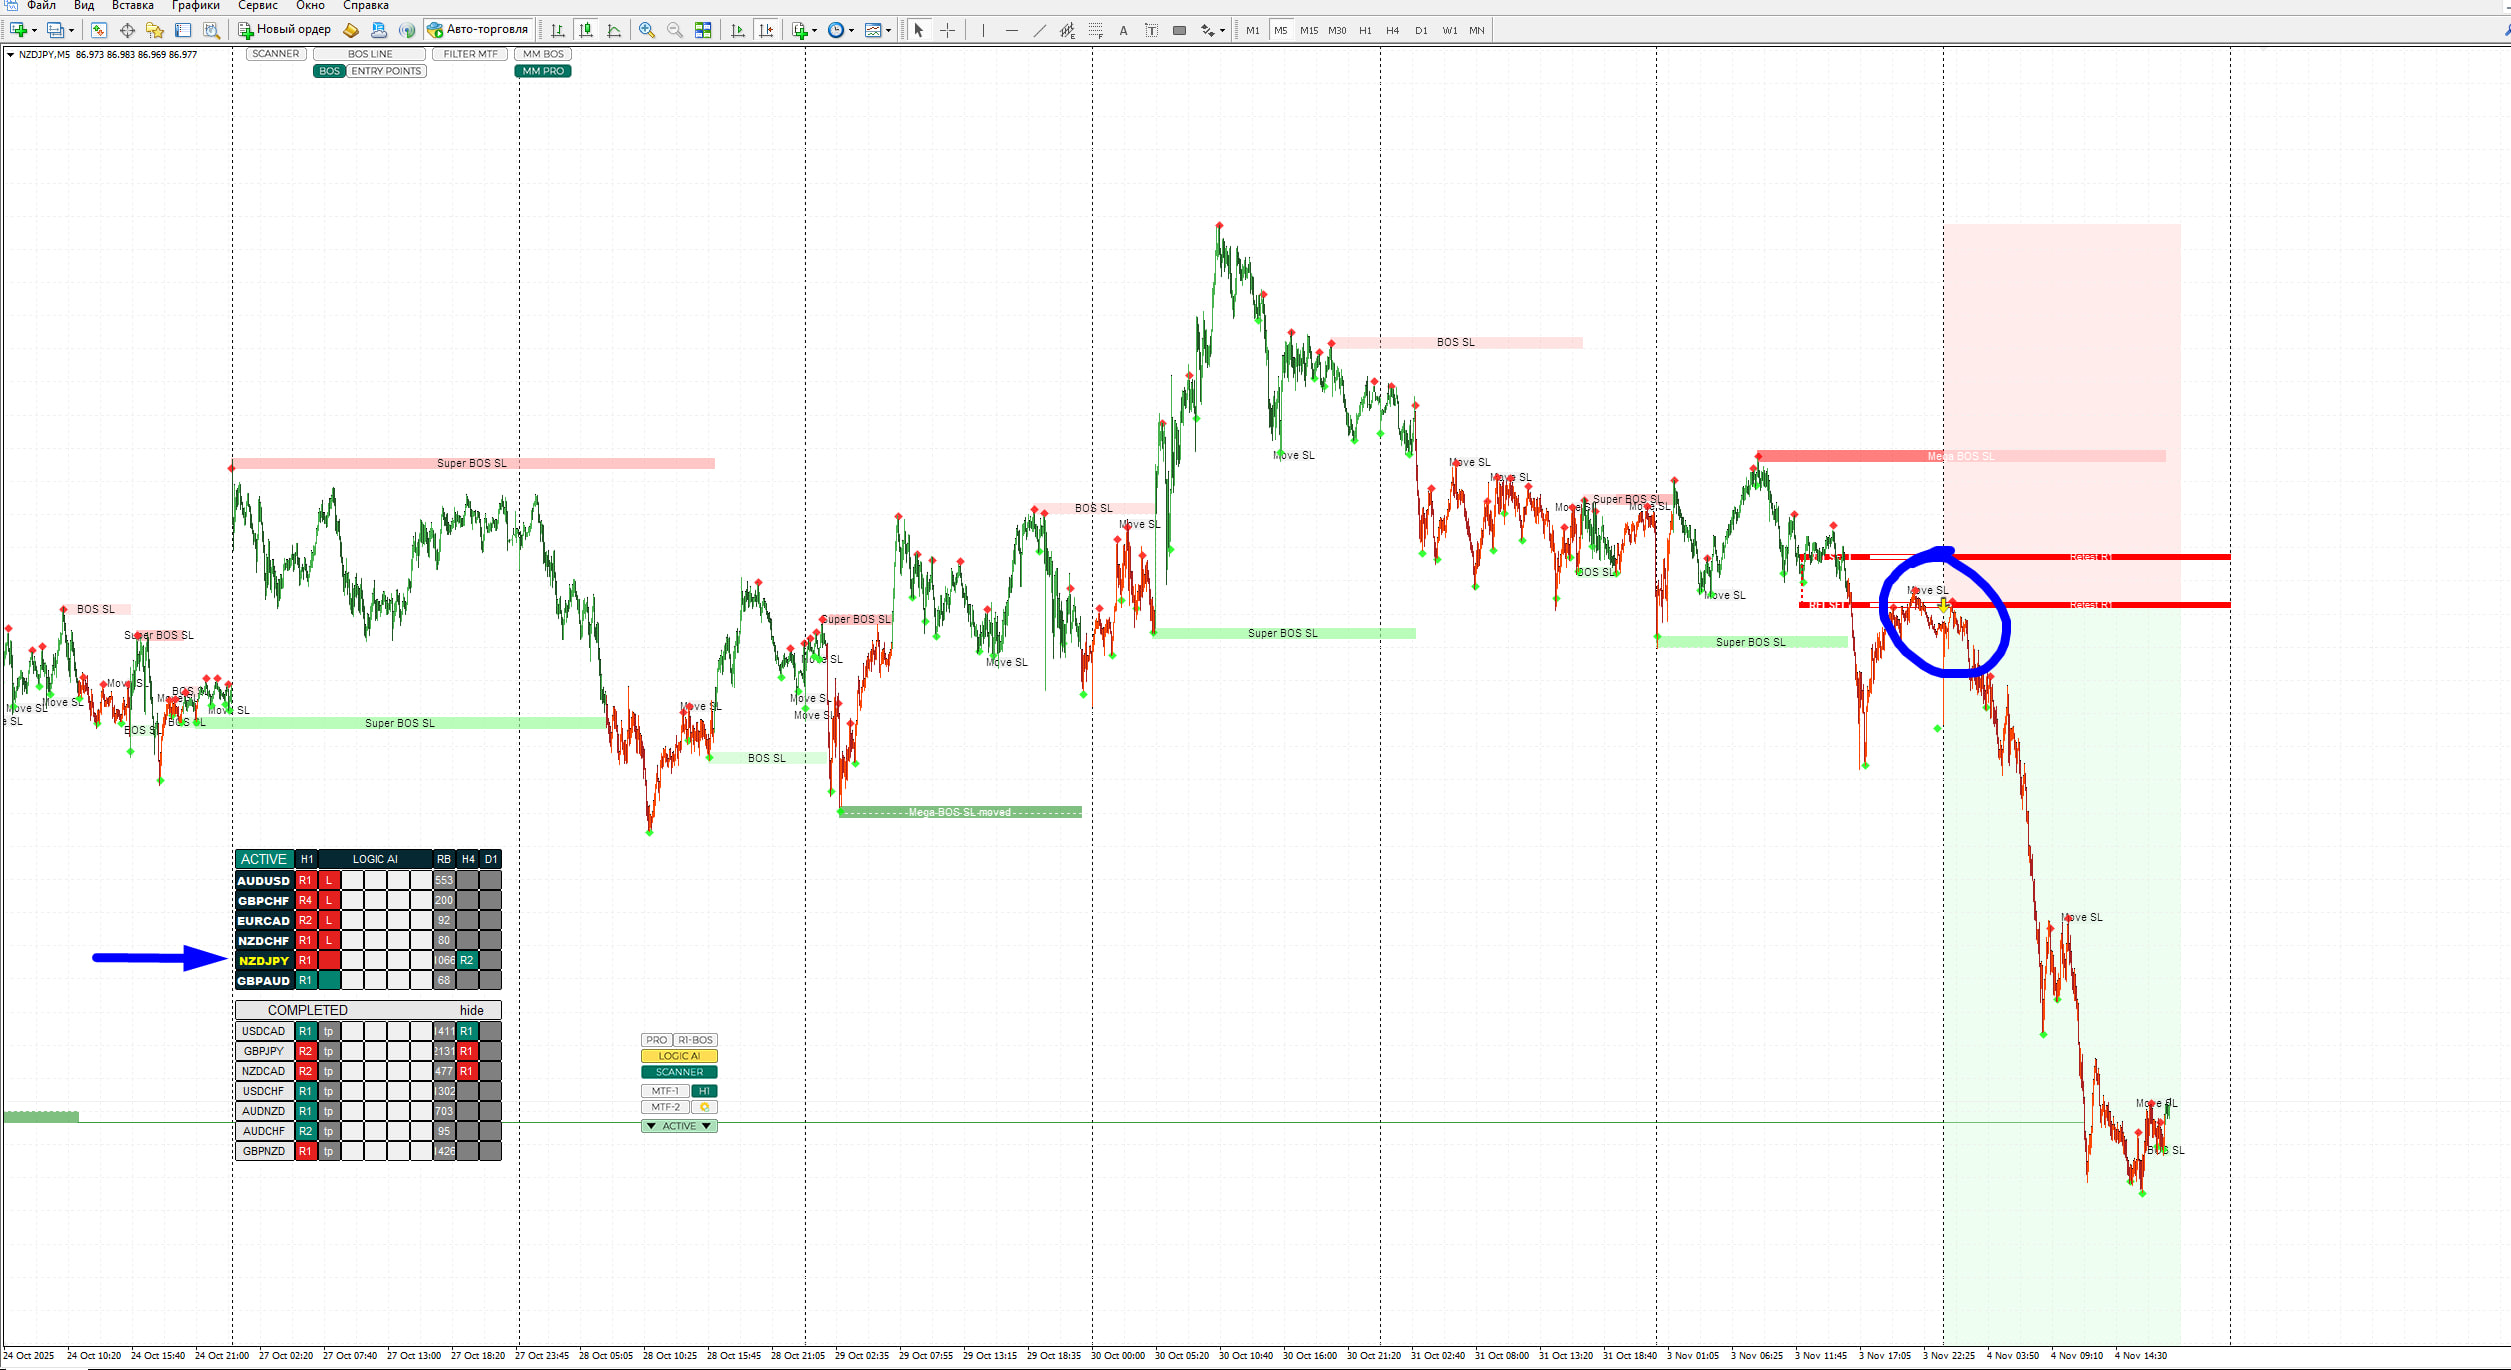Click the yellow LOGIC AI button
Screen dimensions: 2511x1370
tap(679, 1056)
